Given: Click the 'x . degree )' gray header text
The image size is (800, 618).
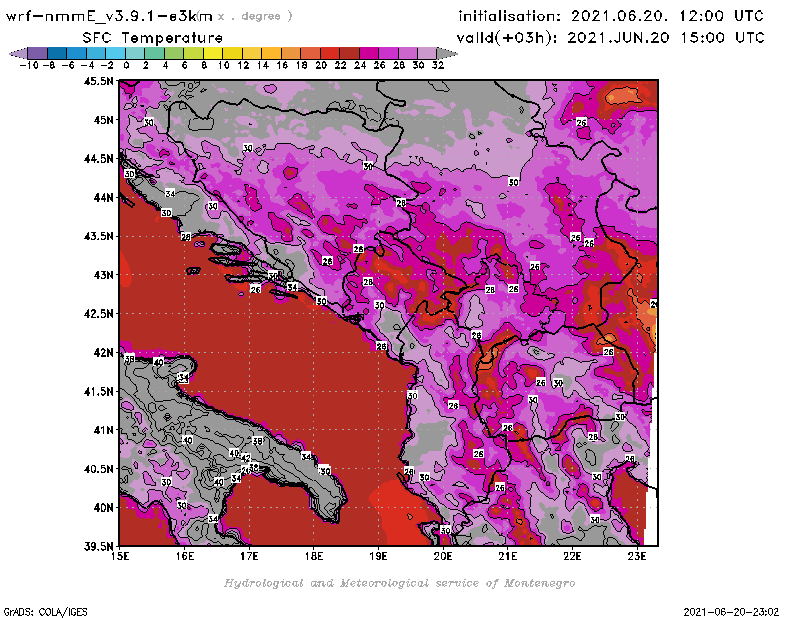Looking at the screenshot, I should [x=255, y=16].
